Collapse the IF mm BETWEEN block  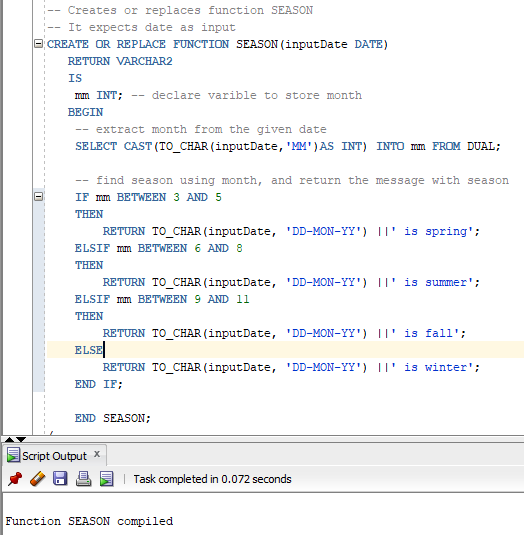(39, 197)
